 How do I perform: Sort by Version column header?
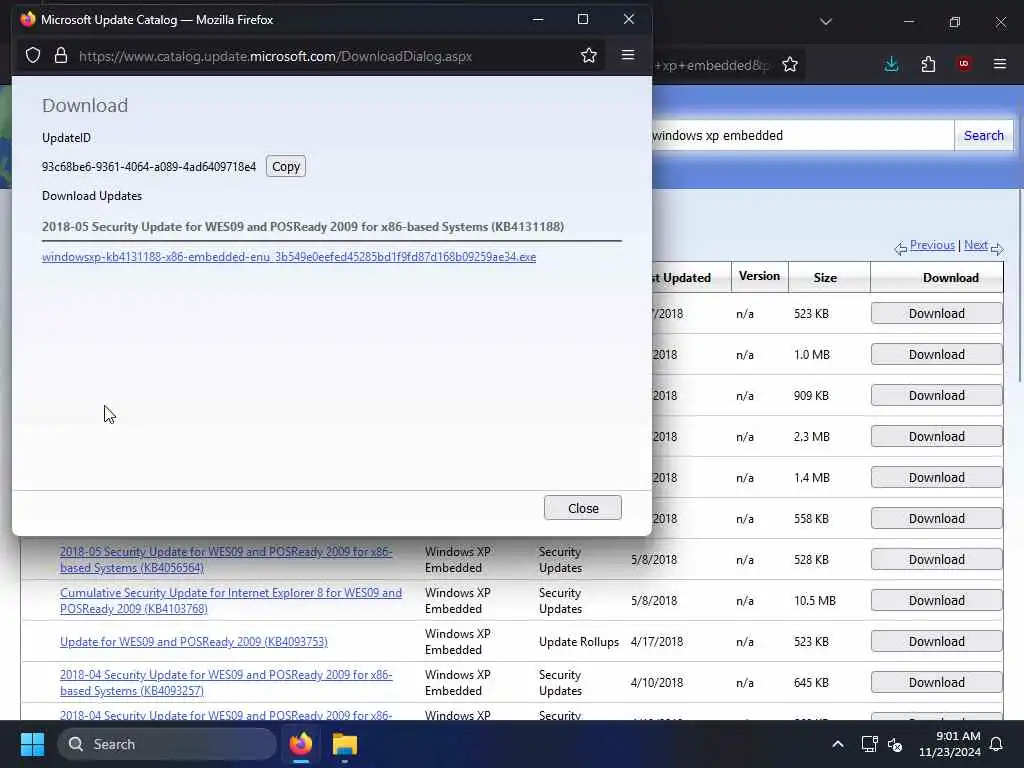click(760, 276)
